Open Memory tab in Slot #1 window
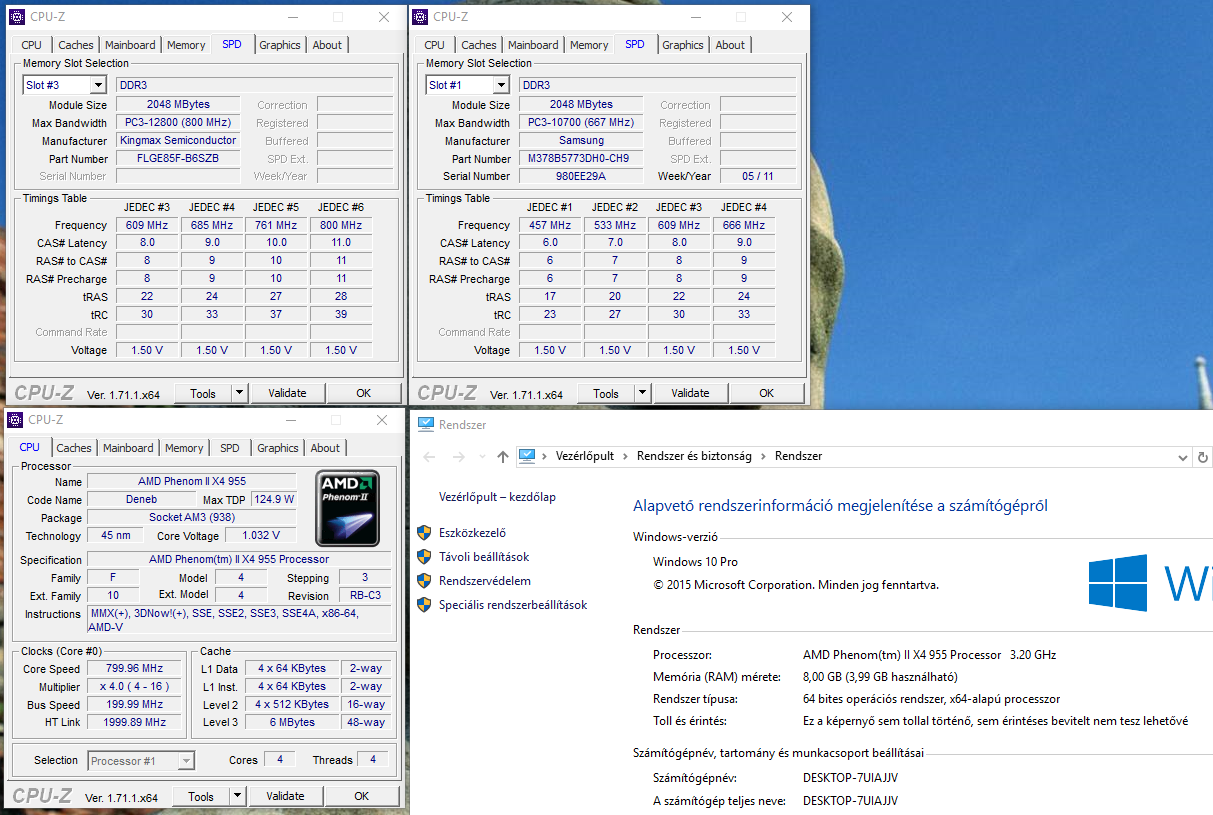Image resolution: width=1213 pixels, height=815 pixels. click(x=589, y=45)
